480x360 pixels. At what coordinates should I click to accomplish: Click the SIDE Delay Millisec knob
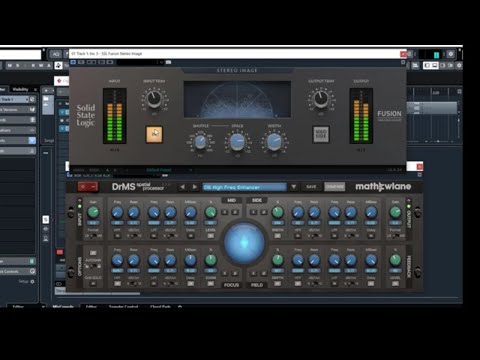tap(371, 212)
